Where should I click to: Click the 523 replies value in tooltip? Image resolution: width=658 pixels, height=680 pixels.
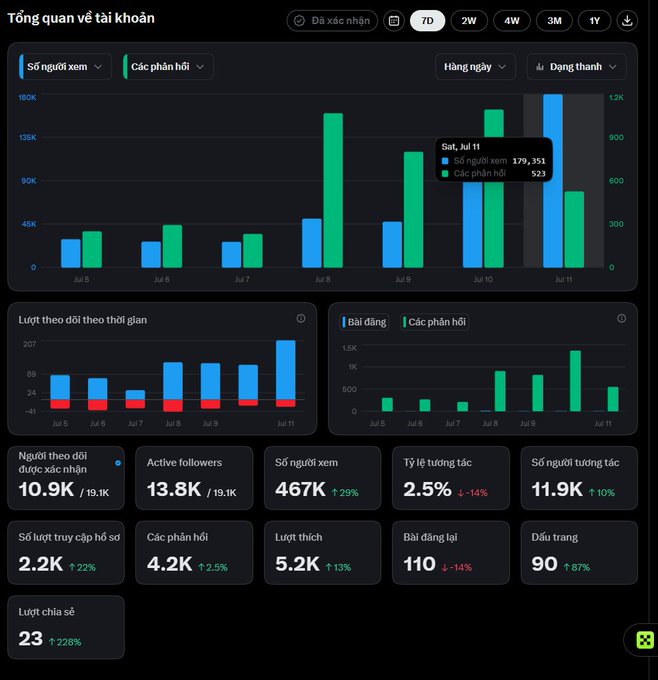pos(538,173)
